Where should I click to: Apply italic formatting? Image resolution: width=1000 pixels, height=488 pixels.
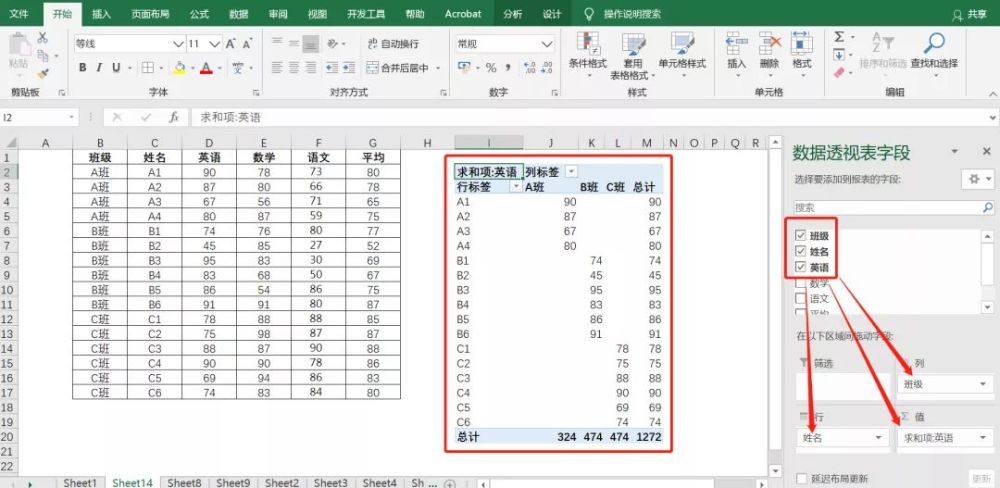click(99, 68)
